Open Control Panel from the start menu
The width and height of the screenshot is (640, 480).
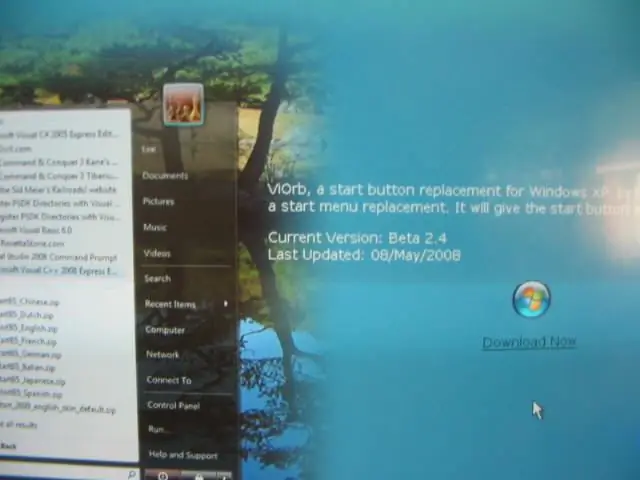[173, 405]
